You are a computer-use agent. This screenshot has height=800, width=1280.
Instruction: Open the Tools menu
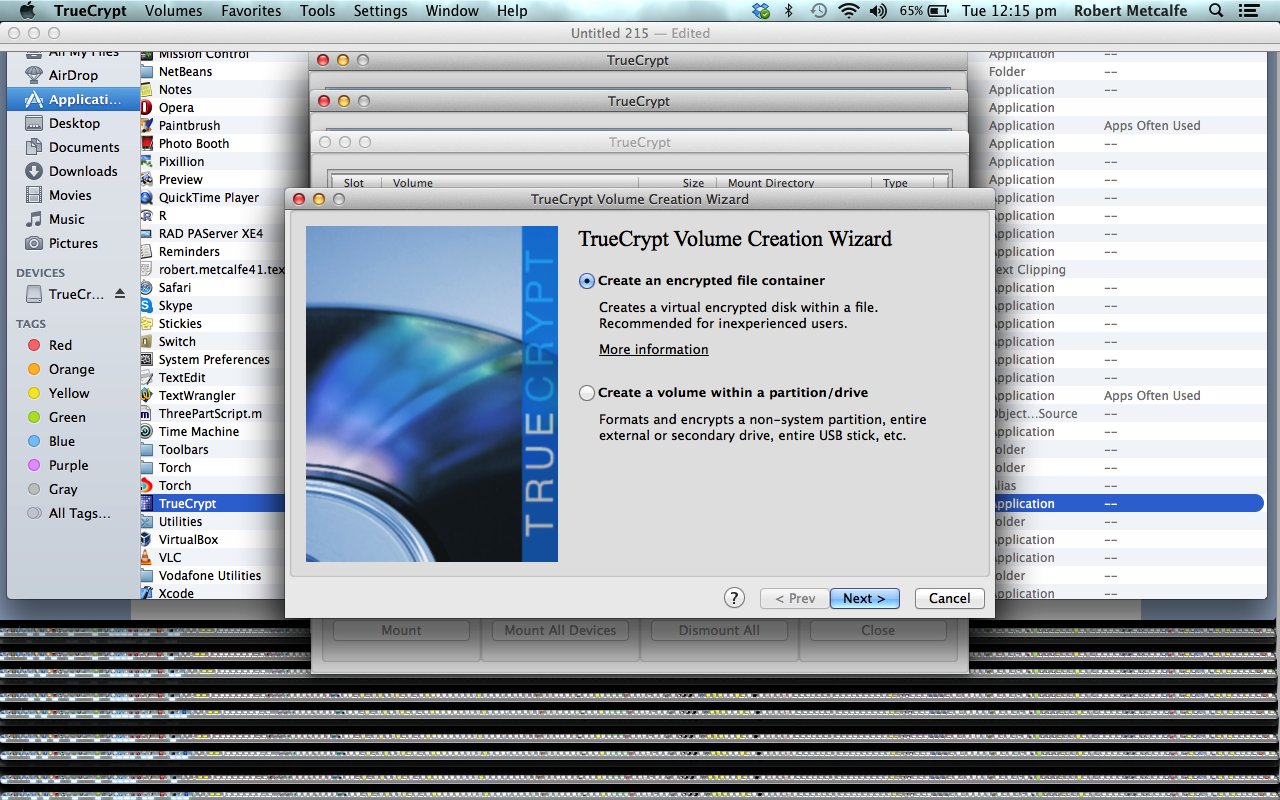pos(317,11)
